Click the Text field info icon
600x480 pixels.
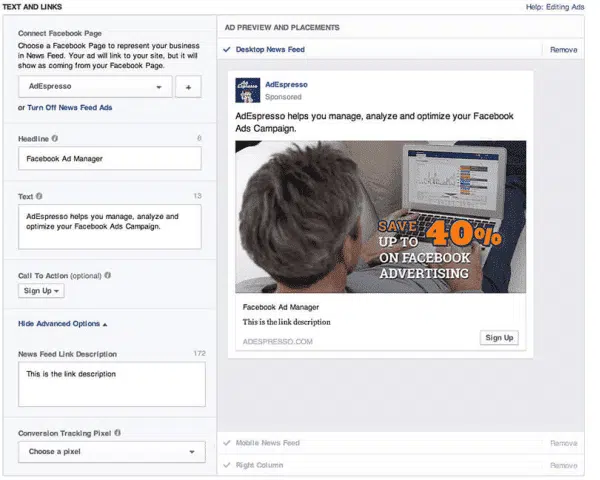coord(39,197)
